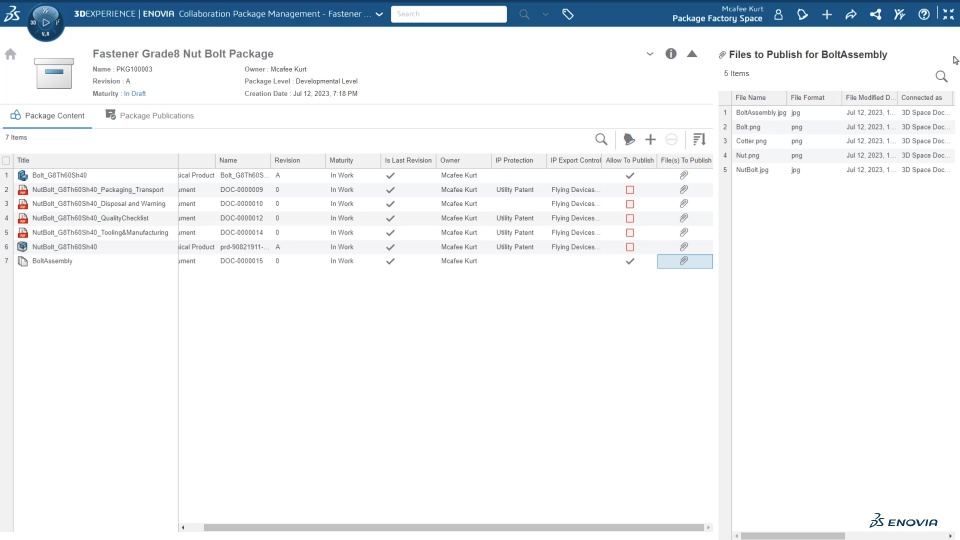Expand the app title dropdown arrow
960x540 pixels.
point(380,14)
